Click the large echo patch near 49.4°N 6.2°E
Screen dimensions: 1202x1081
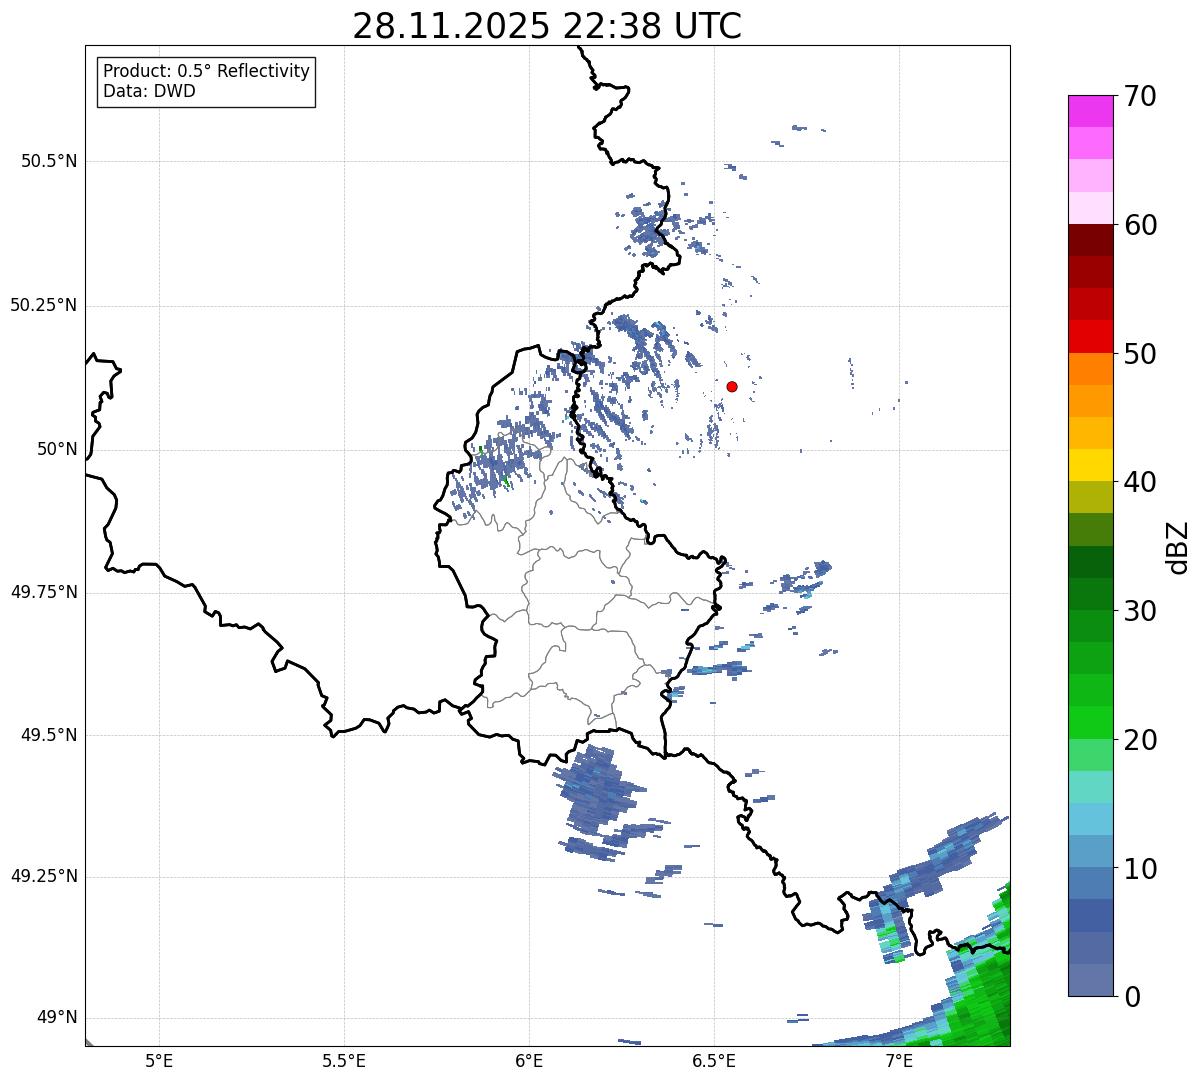[x=597, y=790]
